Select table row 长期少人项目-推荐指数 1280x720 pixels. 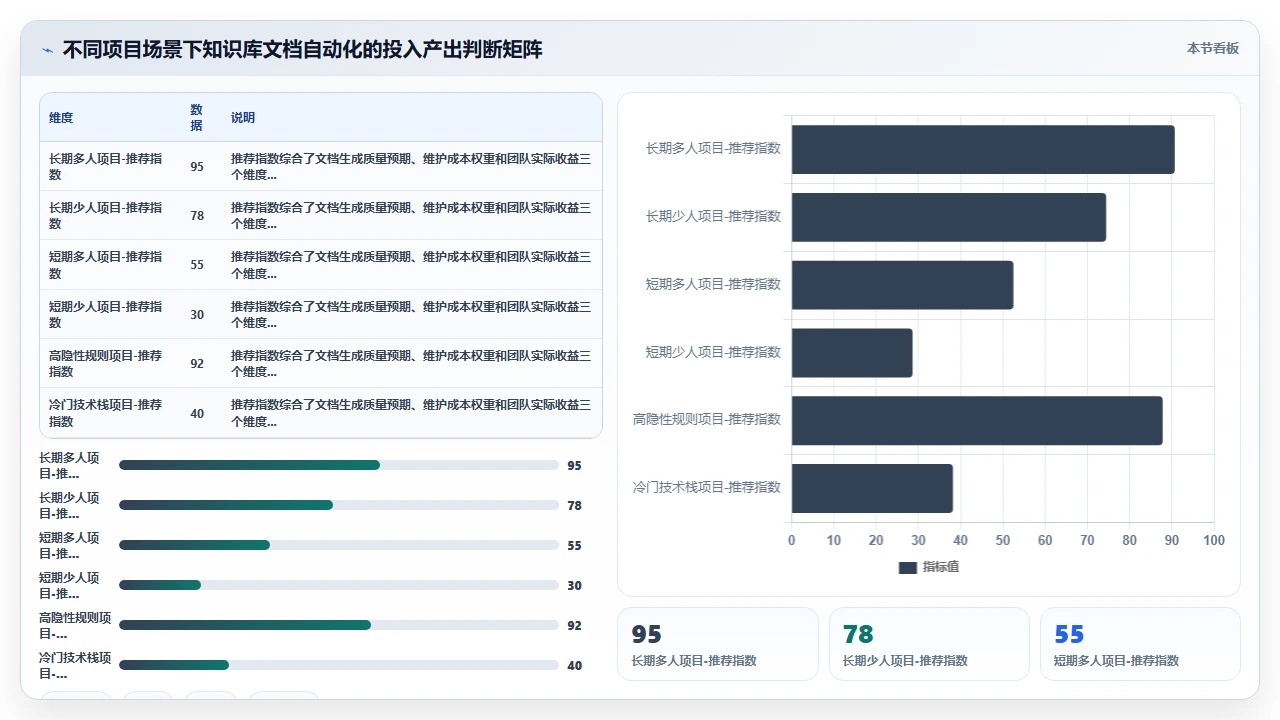click(x=321, y=215)
